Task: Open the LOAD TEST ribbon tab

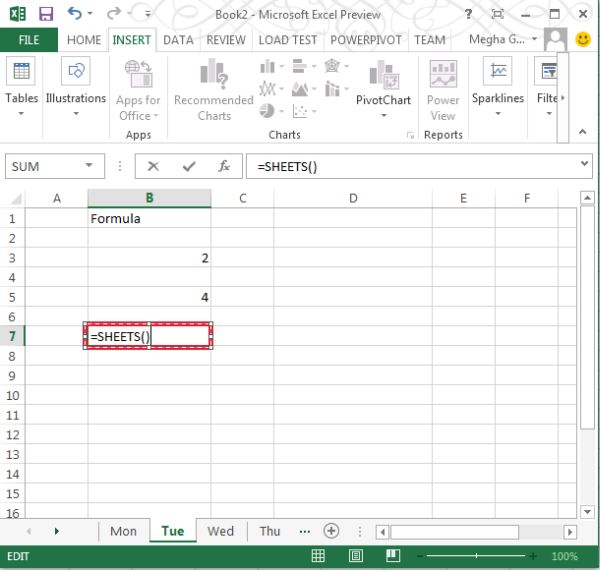Action: [288, 40]
